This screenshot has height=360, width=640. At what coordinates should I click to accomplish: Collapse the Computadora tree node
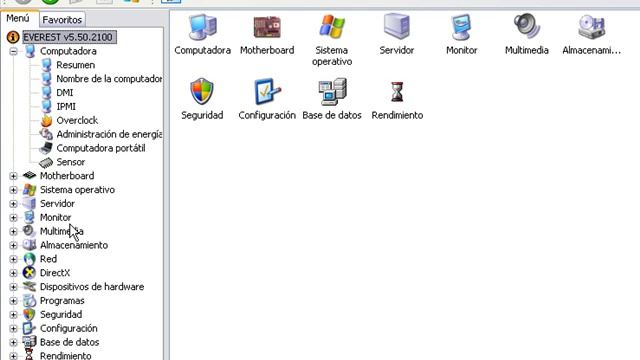pyautogui.click(x=13, y=51)
